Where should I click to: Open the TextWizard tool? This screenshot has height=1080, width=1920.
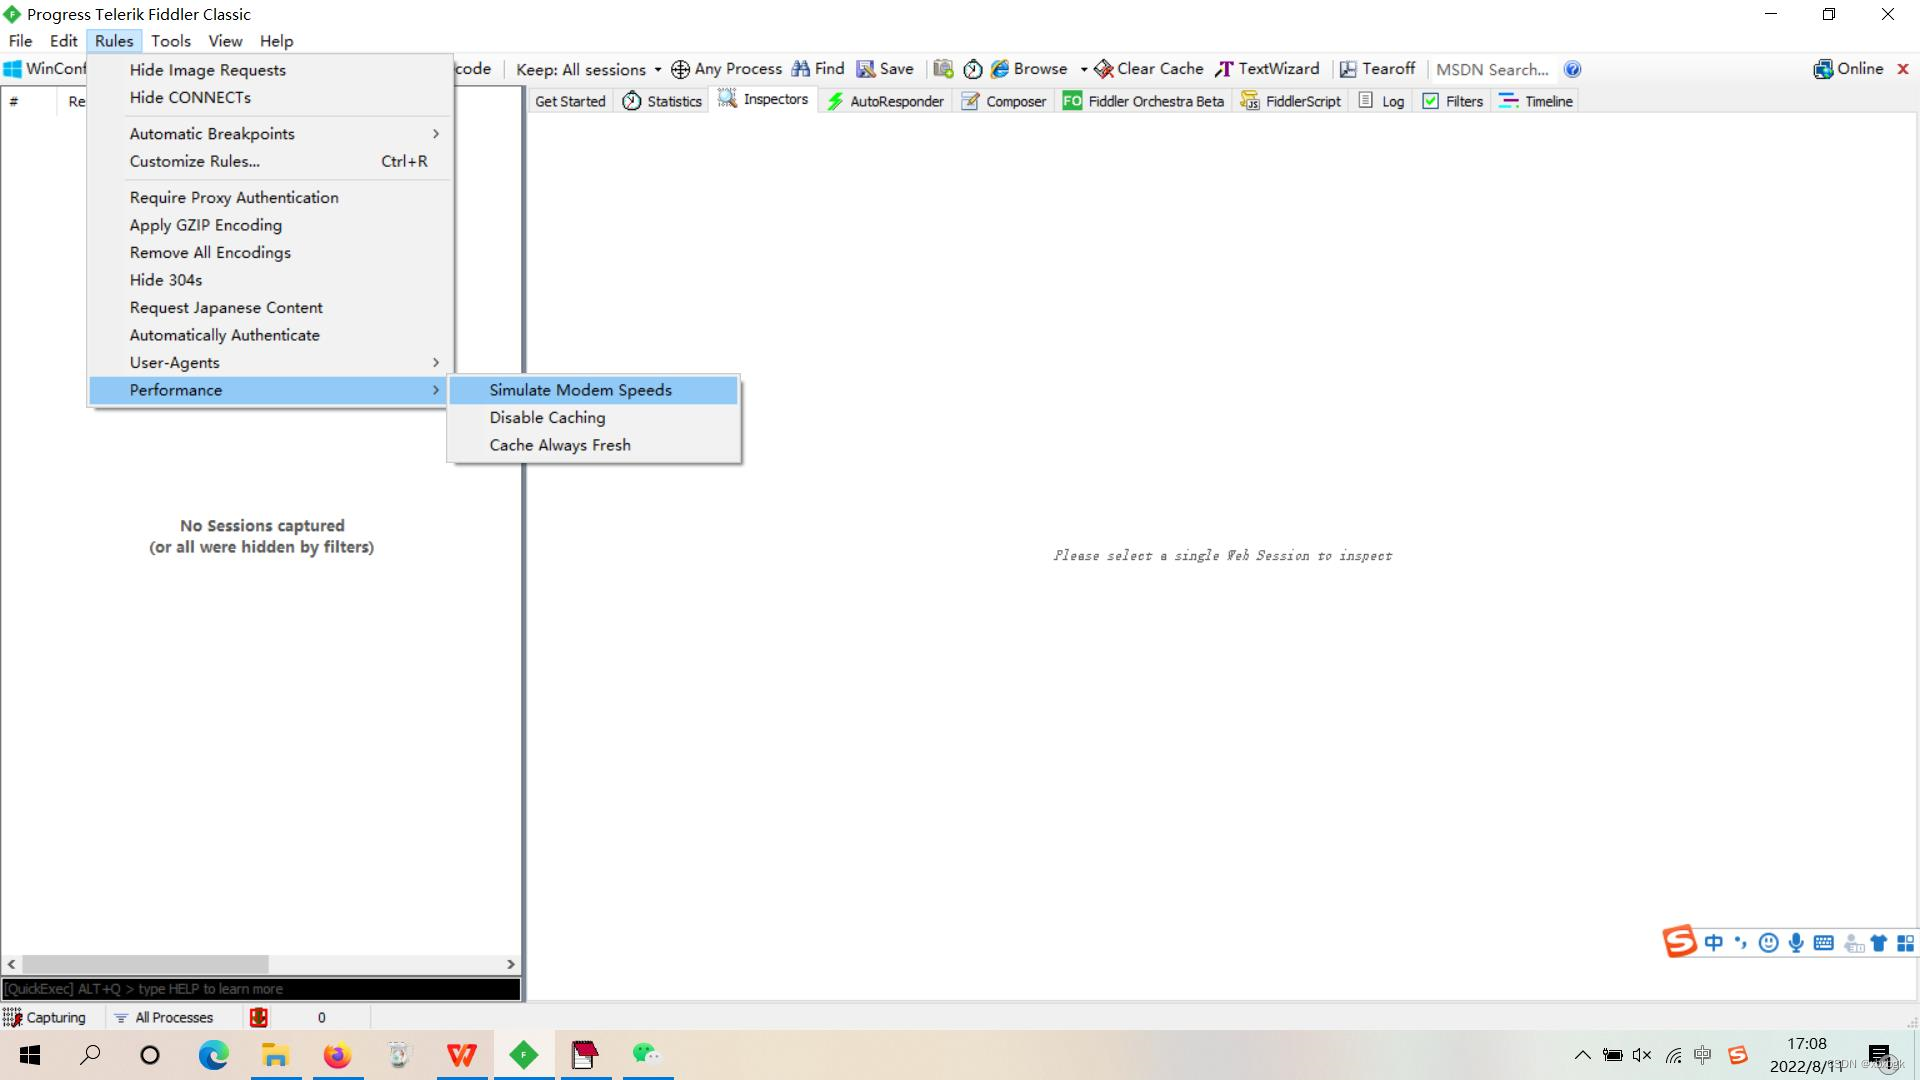(x=1267, y=69)
